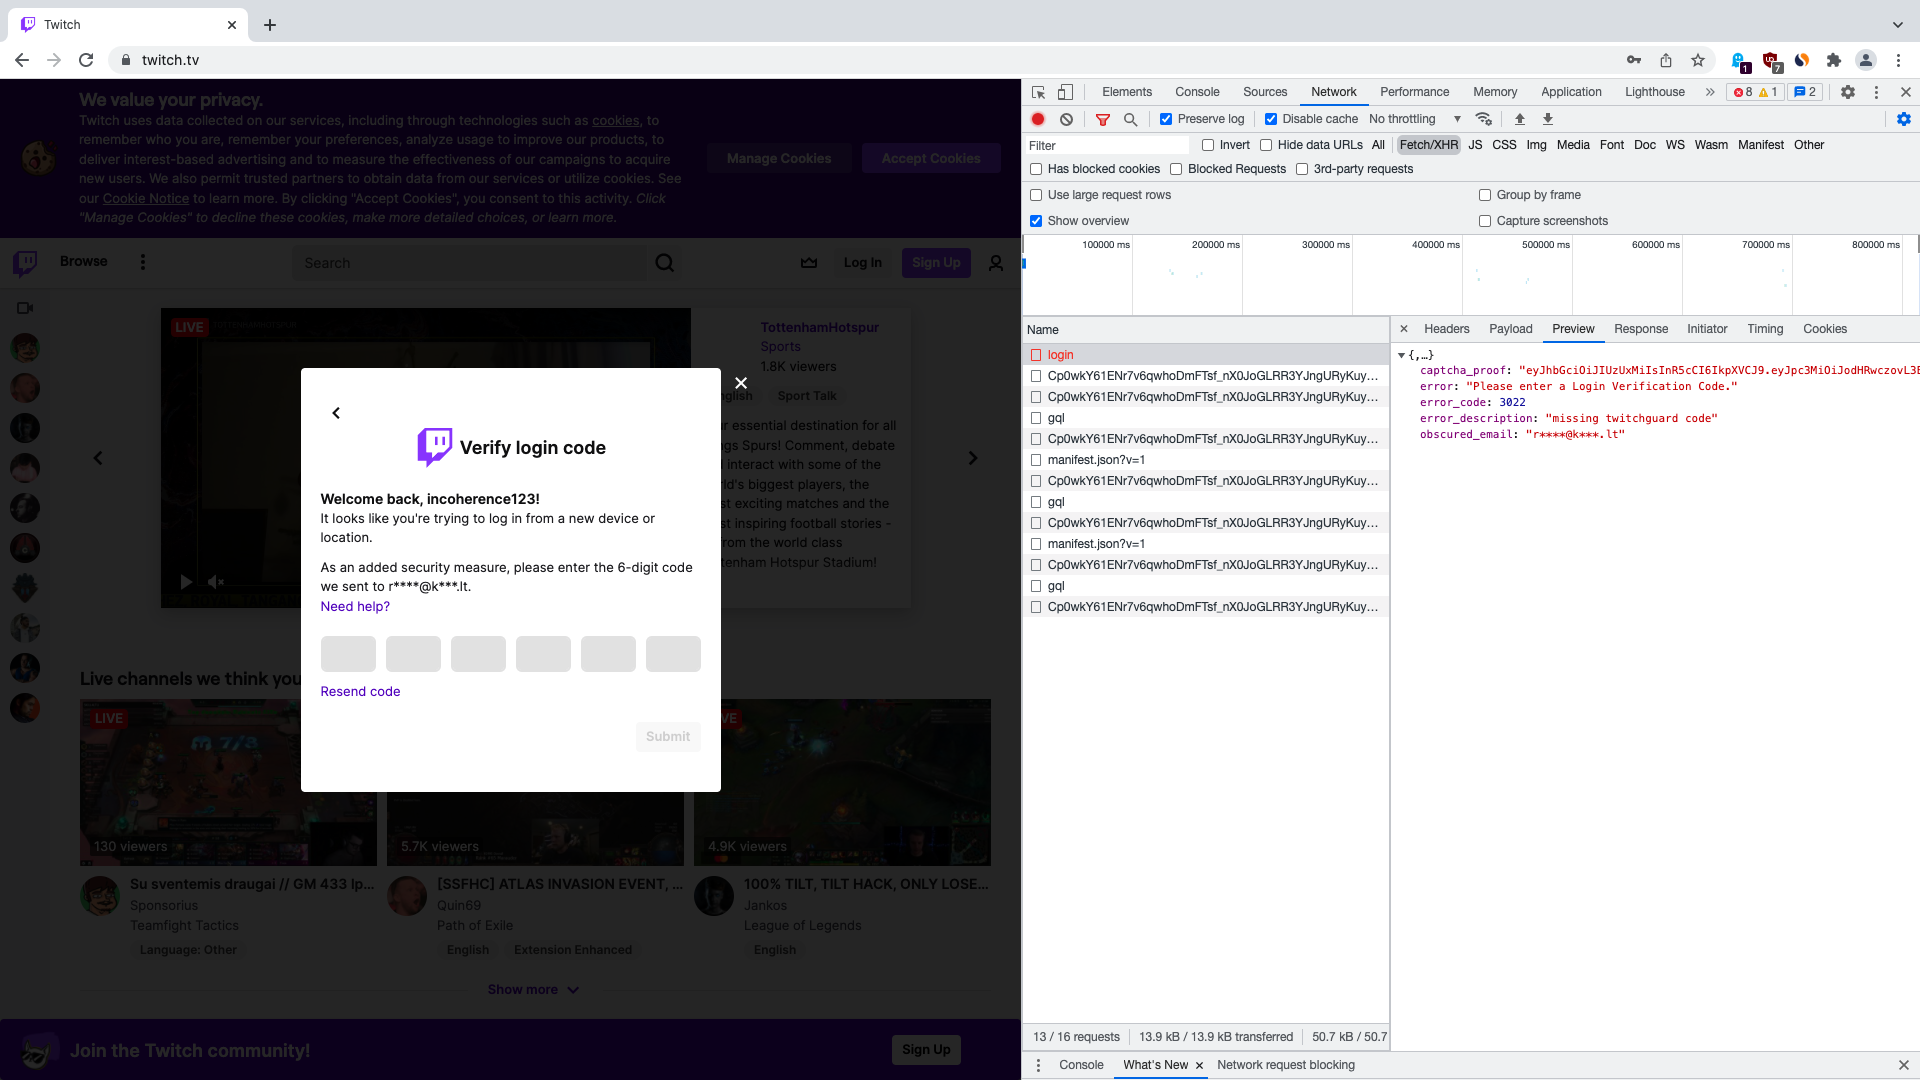Close the Verify login code dialog
This screenshot has width=1920, height=1080.
pos(741,383)
